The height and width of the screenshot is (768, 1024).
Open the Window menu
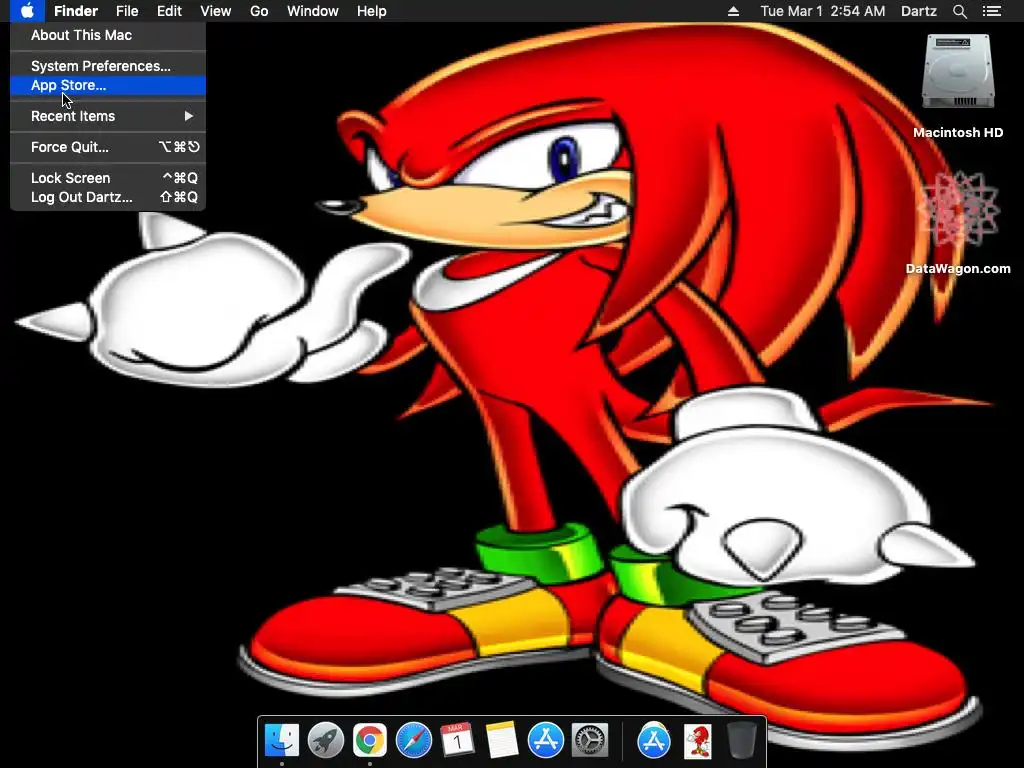[313, 11]
